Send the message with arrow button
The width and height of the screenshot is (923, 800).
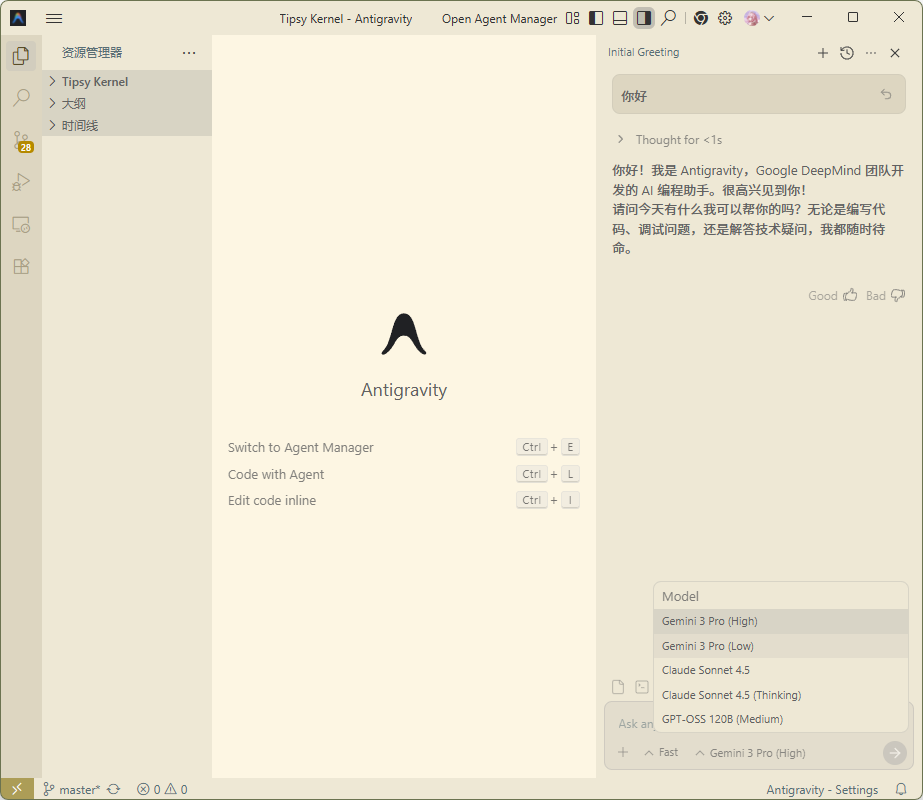tap(895, 752)
